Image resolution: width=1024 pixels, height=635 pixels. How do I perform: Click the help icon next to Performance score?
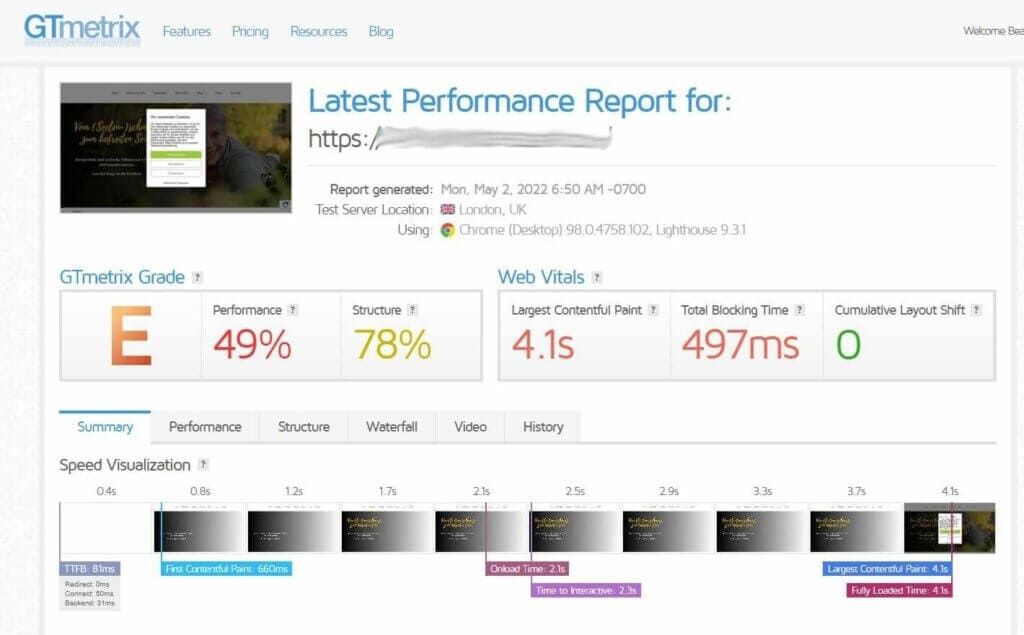pyautogui.click(x=293, y=310)
